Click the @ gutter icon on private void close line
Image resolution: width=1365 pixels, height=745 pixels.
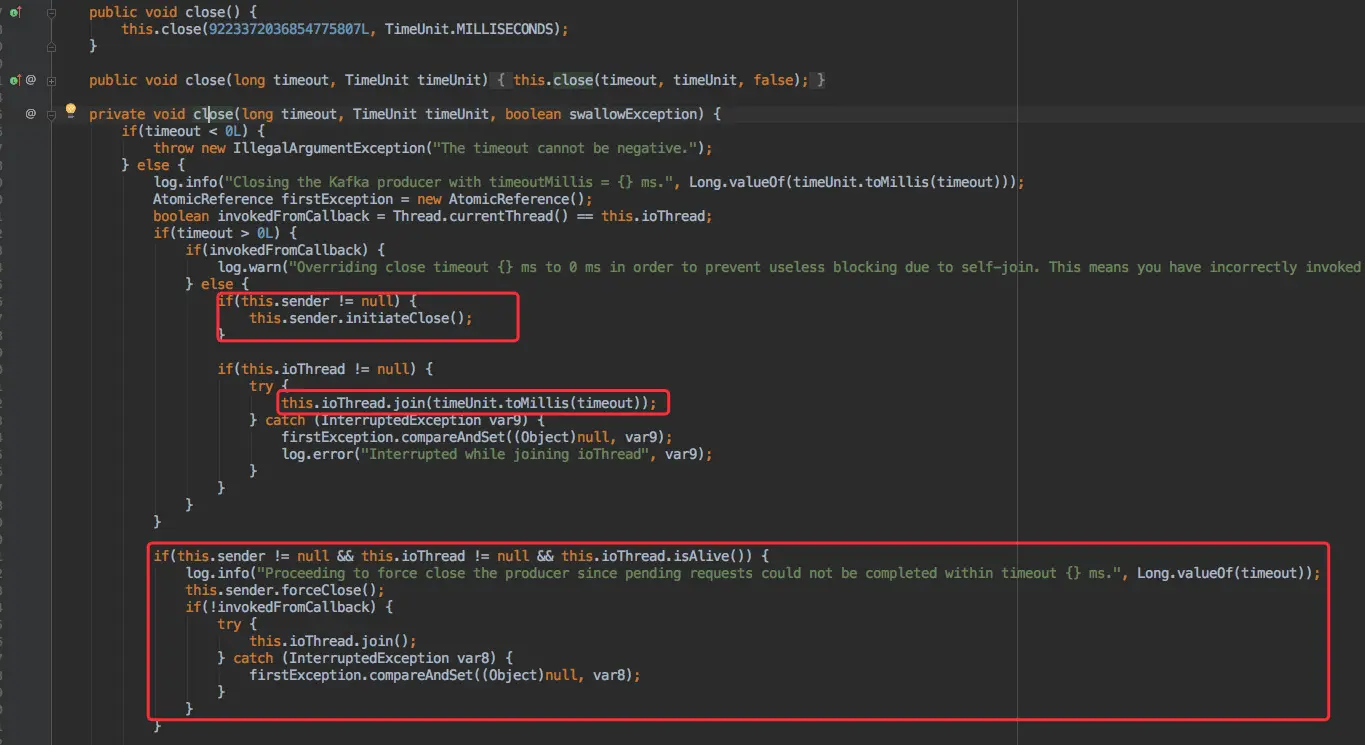coord(31,114)
